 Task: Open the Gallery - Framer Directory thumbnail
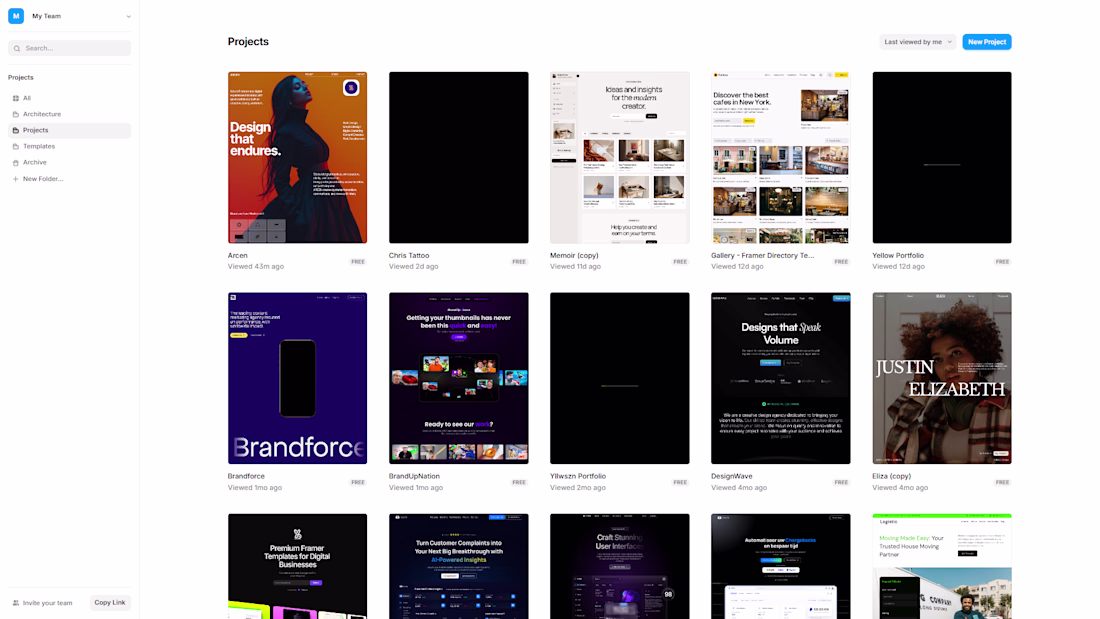tap(781, 157)
